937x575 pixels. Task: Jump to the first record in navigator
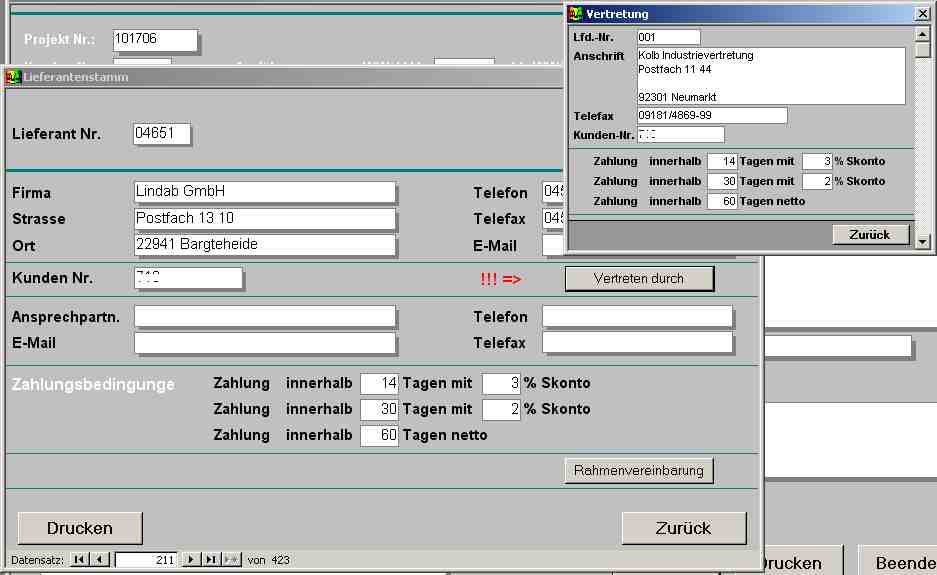(80, 560)
